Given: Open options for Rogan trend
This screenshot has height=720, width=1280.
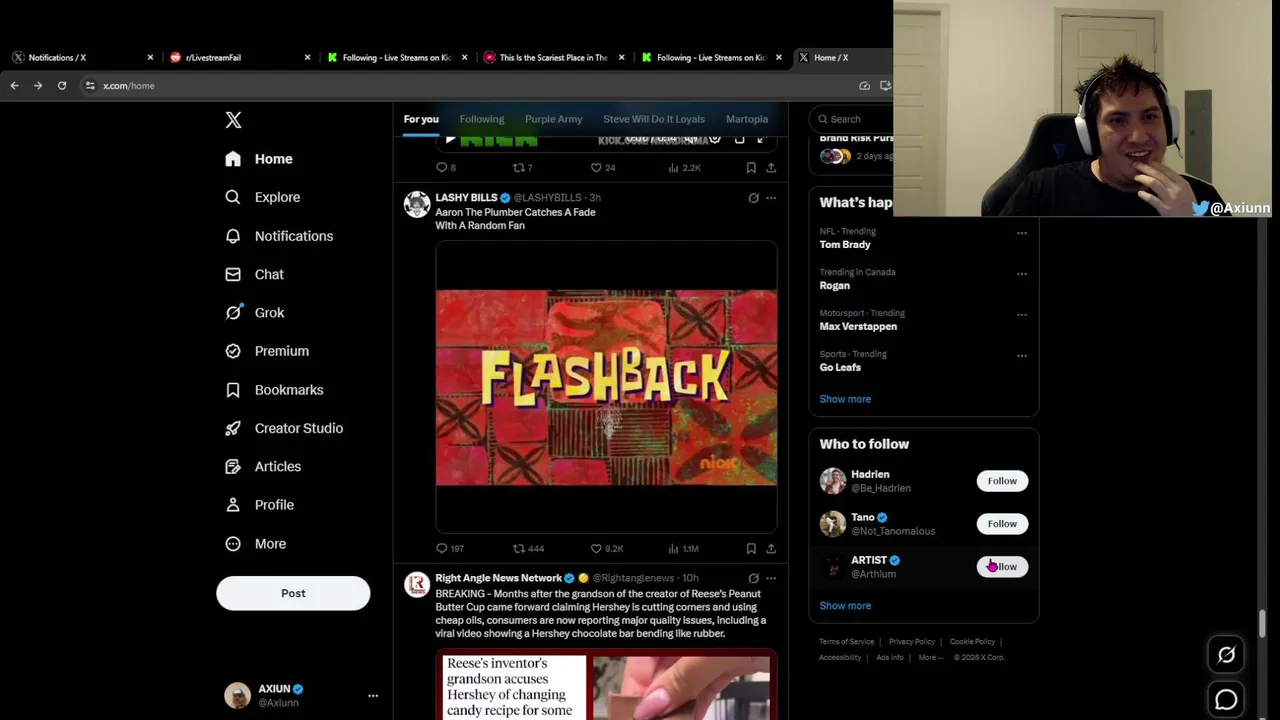Looking at the screenshot, I should 1022,274.
